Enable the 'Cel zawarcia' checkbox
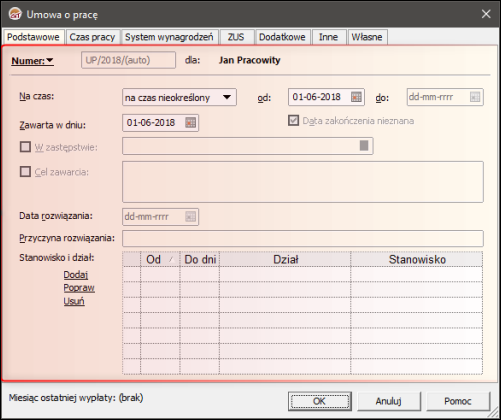Screen dimensions: 501x420 [25, 172]
